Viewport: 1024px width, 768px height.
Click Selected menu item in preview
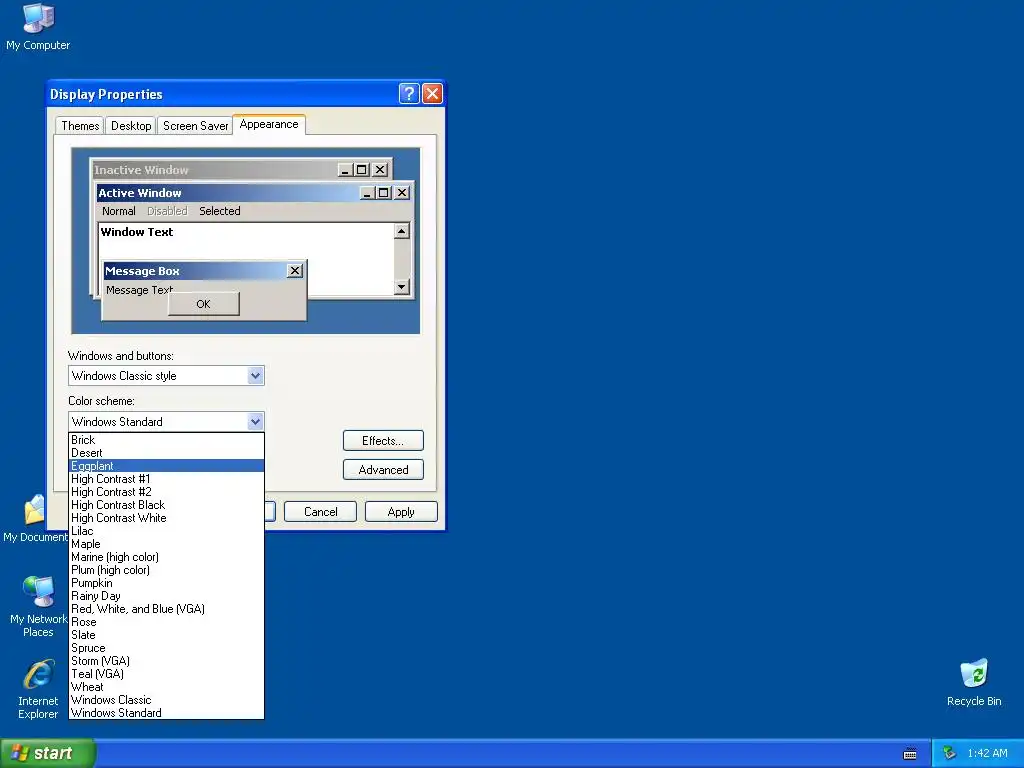(219, 211)
